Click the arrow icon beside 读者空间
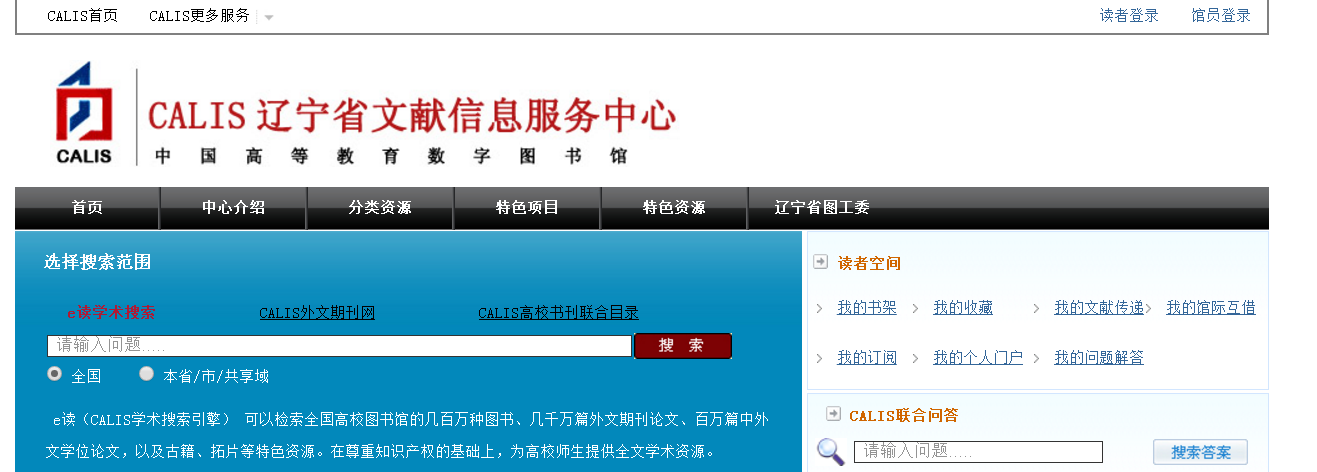The image size is (1317, 472). [x=820, y=262]
